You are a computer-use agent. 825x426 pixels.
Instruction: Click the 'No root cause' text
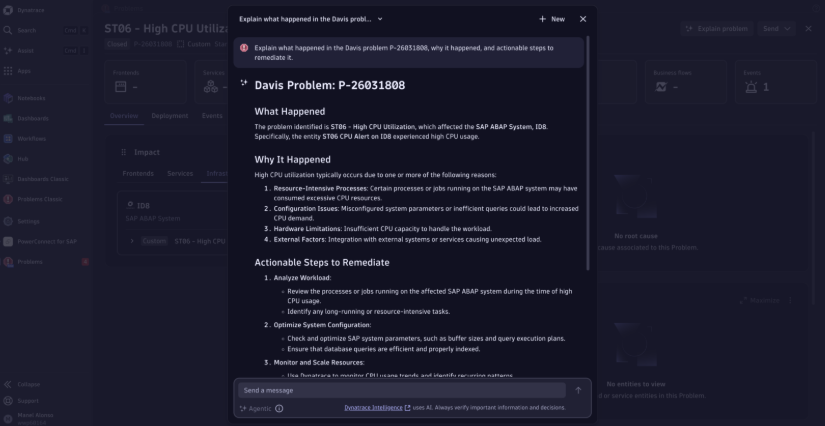click(636, 236)
